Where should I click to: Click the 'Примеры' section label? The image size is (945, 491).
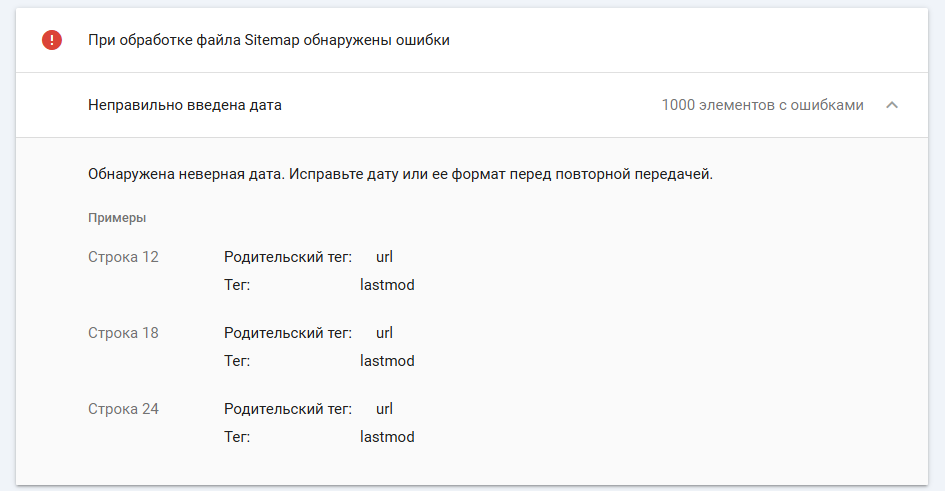(x=117, y=217)
